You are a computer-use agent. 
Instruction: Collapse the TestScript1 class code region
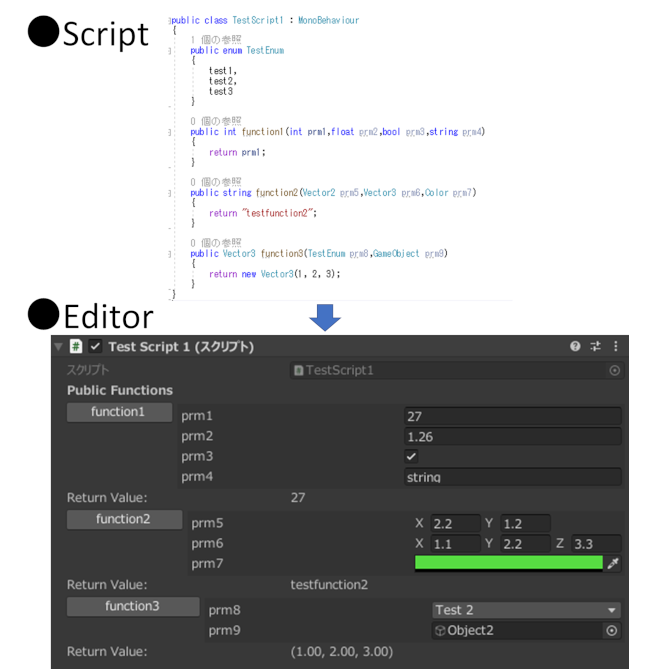tap(170, 20)
